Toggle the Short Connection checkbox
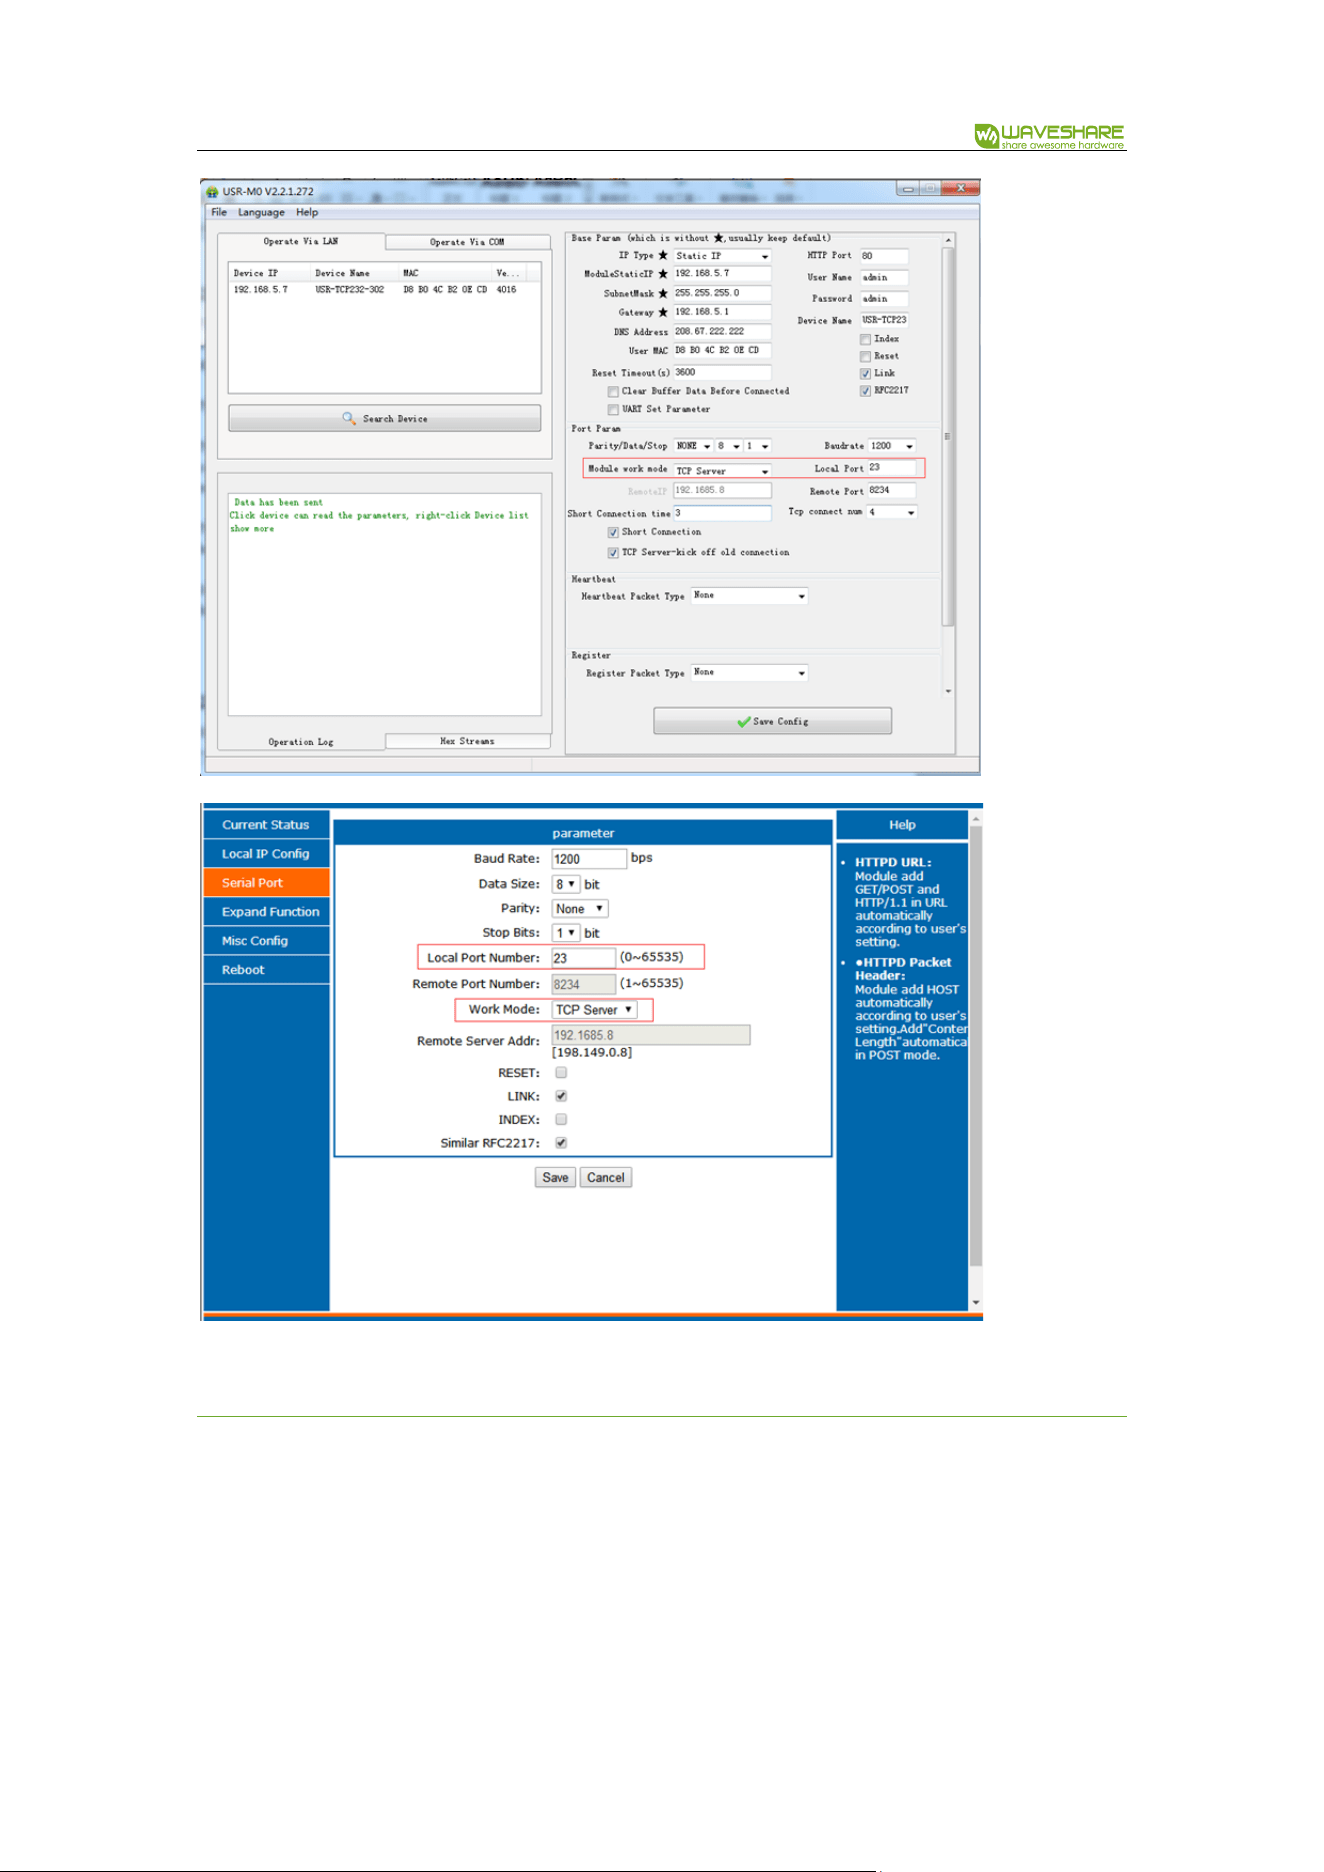The height and width of the screenshot is (1872, 1324). 613,533
